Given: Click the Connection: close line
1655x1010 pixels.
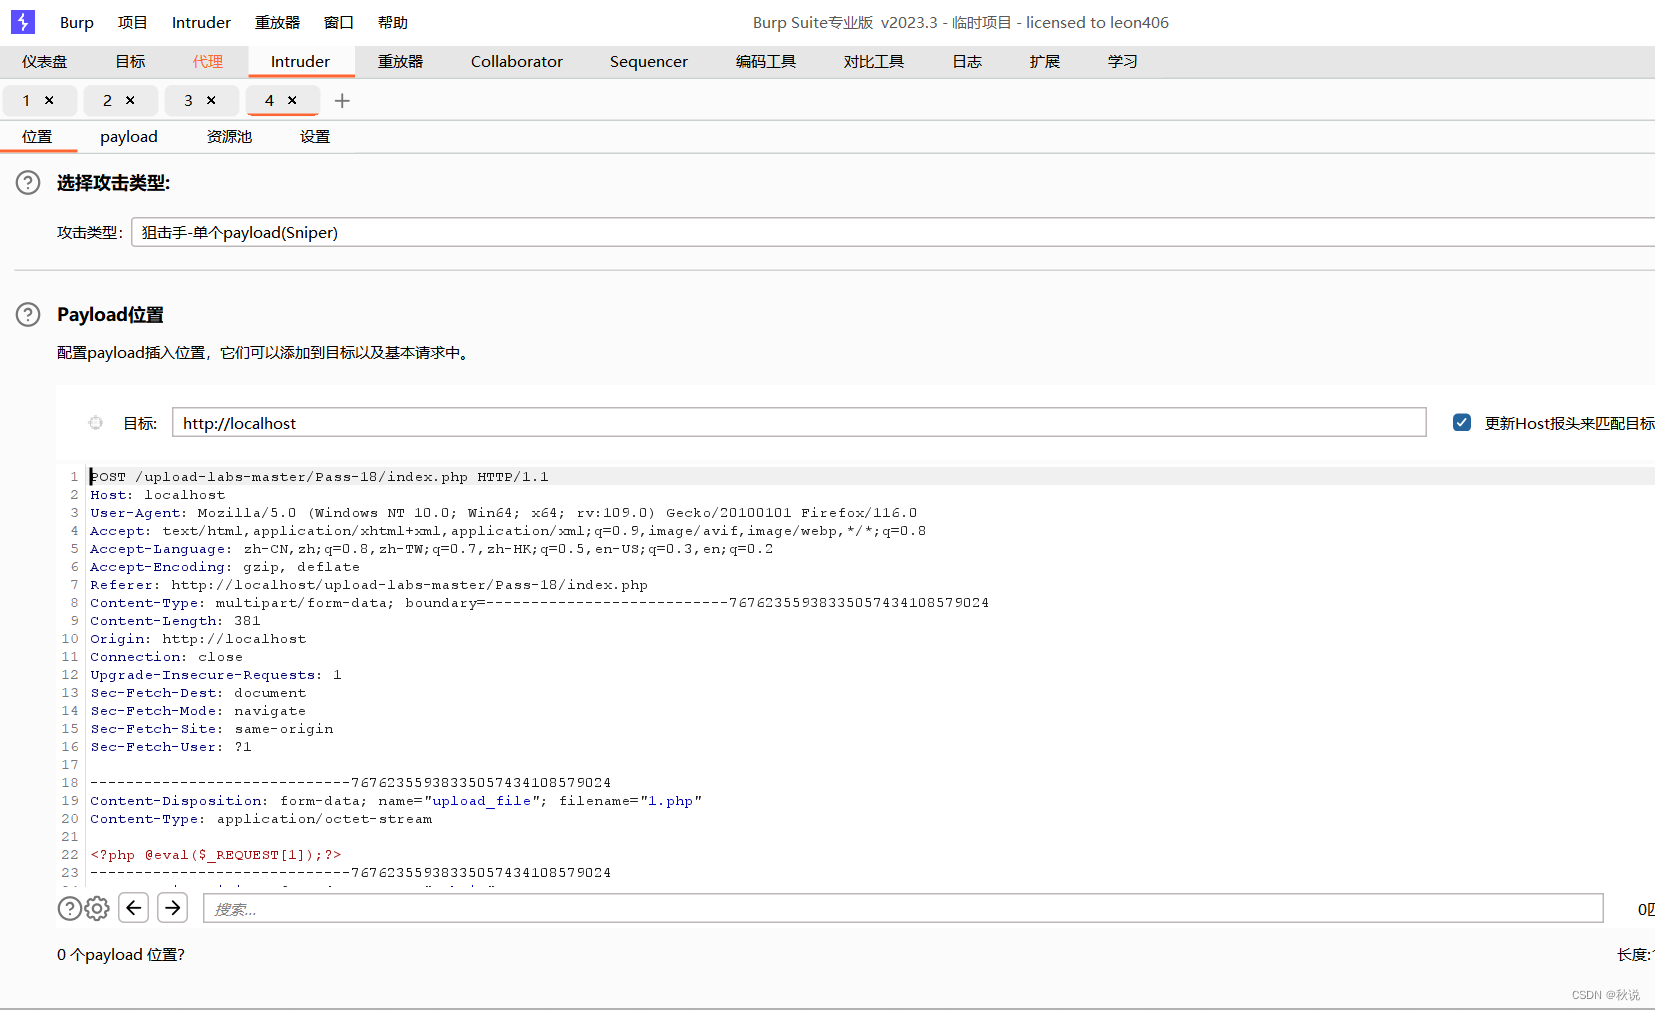Looking at the screenshot, I should [x=166, y=657].
